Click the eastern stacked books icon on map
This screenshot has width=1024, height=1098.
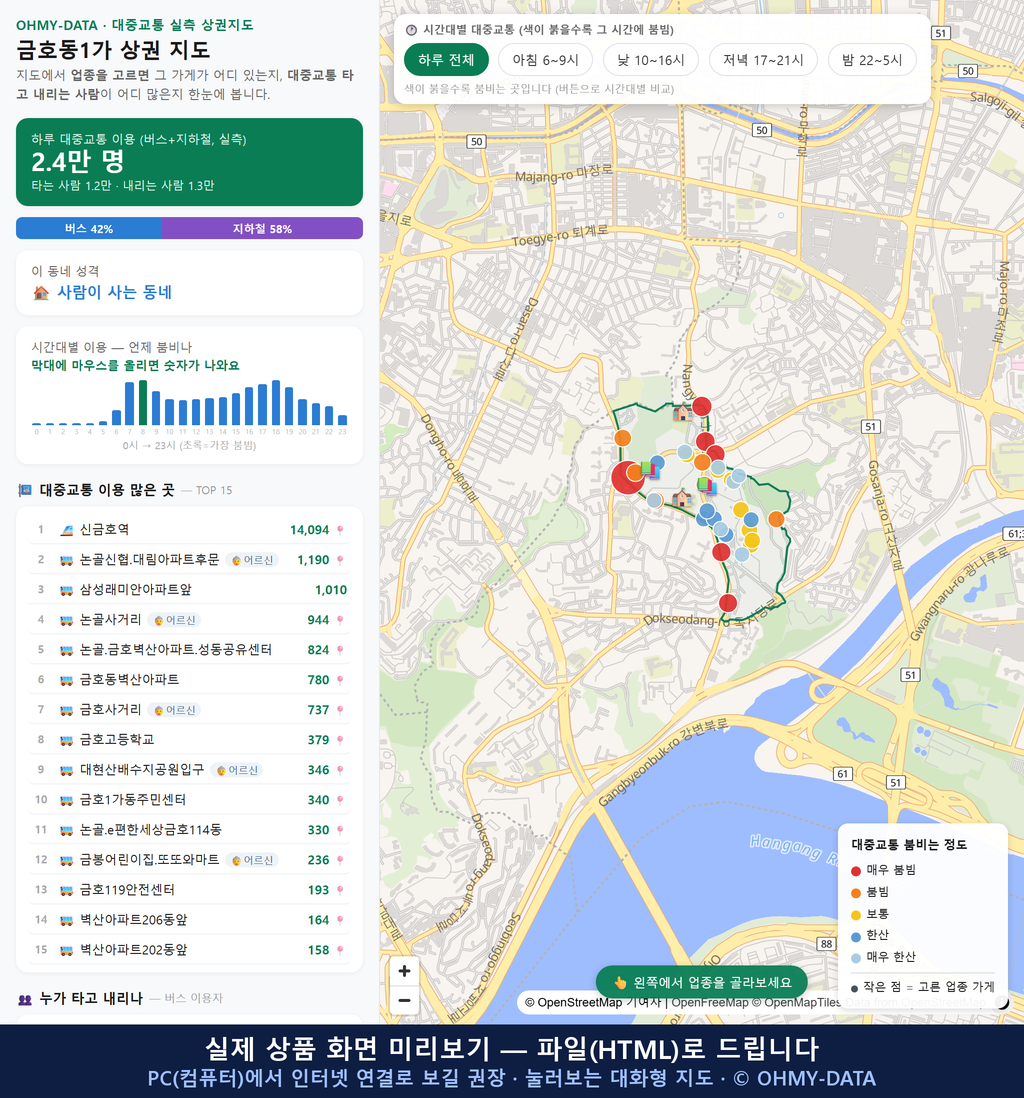coord(706,485)
